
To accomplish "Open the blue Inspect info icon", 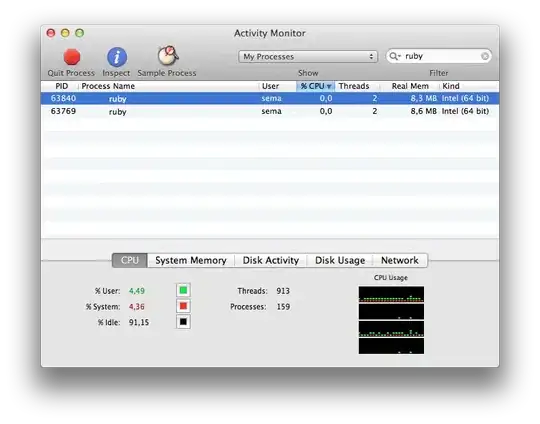I will click(117, 57).
